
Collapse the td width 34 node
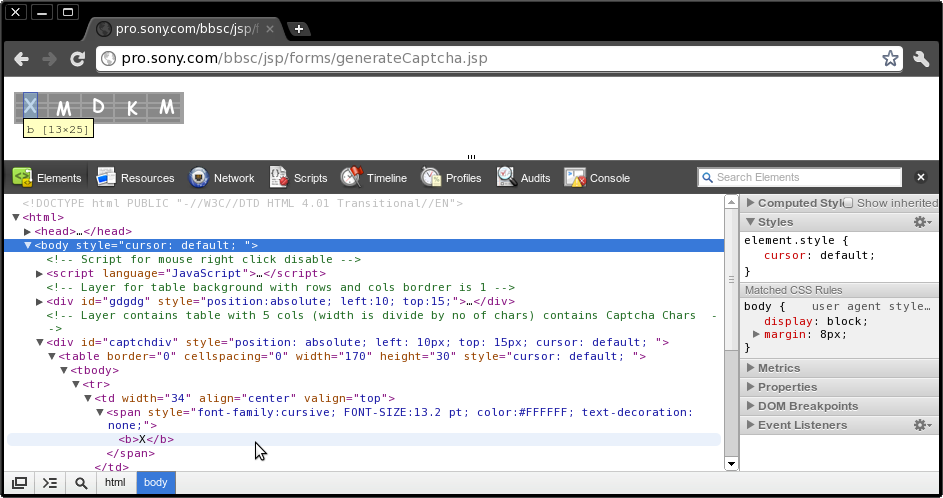coord(88,398)
